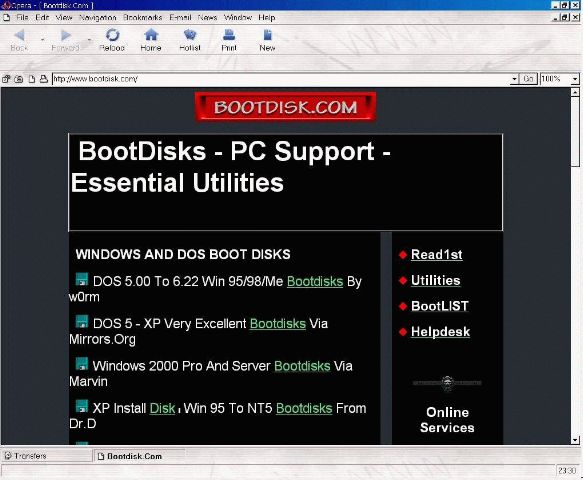Click the Opera document icon in menu bar

pyautogui.click(x=6, y=17)
